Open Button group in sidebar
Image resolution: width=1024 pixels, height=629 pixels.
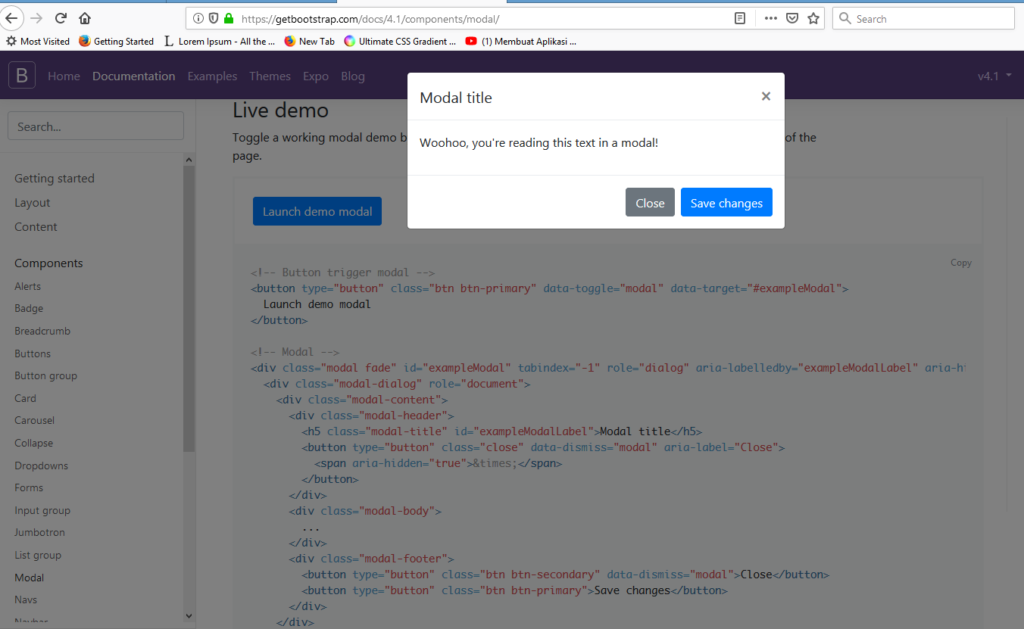(46, 376)
